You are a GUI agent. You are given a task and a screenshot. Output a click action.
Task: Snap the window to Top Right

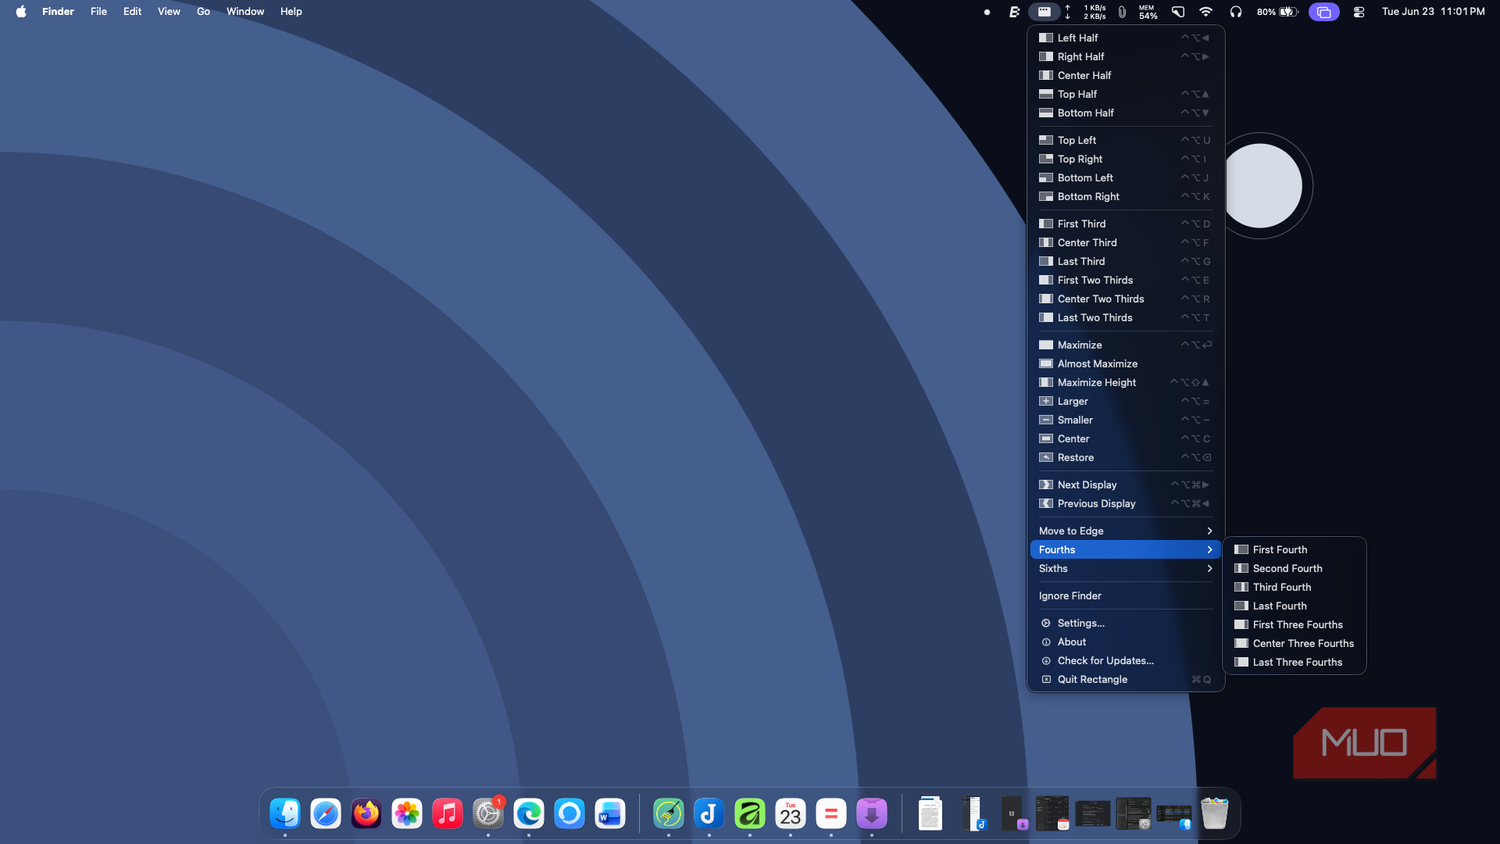click(1126, 159)
